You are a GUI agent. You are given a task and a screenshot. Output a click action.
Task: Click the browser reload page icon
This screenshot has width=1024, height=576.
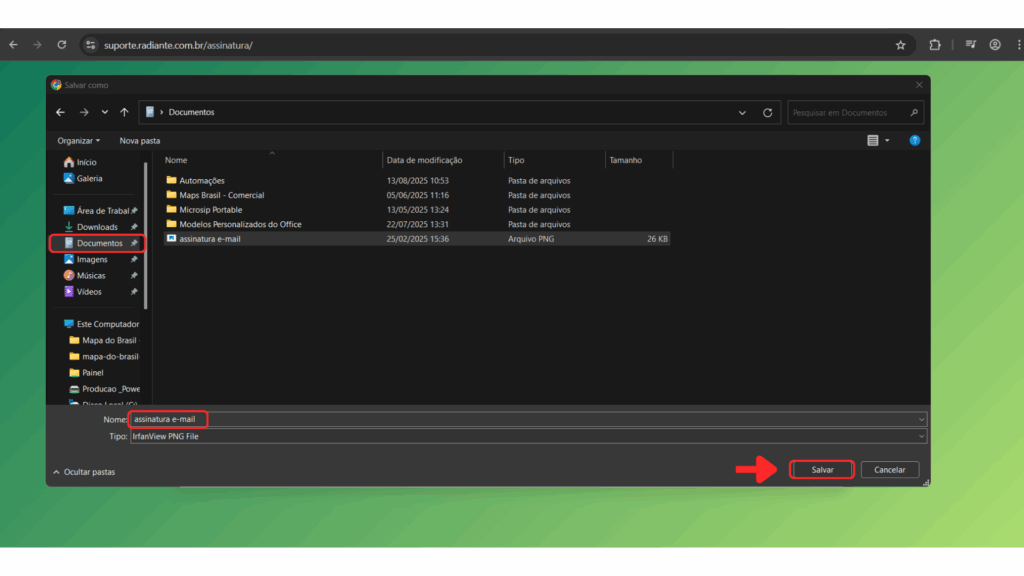pos(62,45)
